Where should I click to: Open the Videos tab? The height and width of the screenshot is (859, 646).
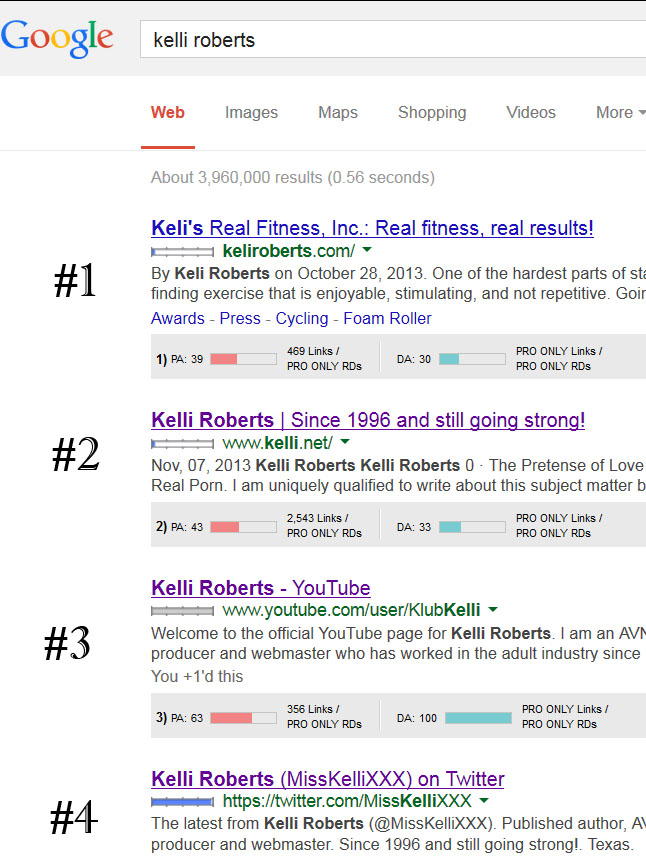pos(531,112)
